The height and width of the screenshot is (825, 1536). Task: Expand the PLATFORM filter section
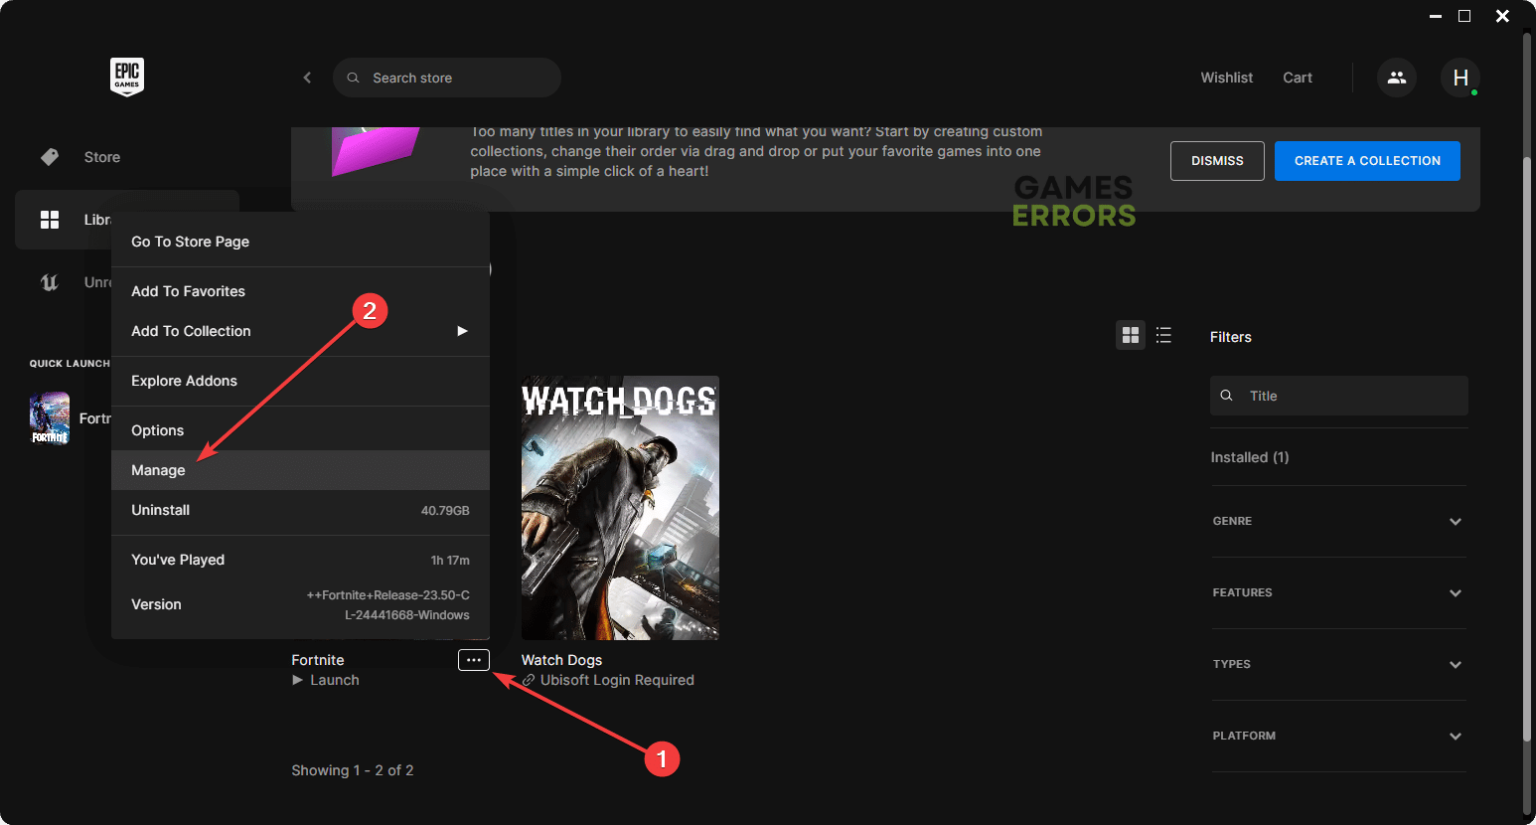point(1339,736)
